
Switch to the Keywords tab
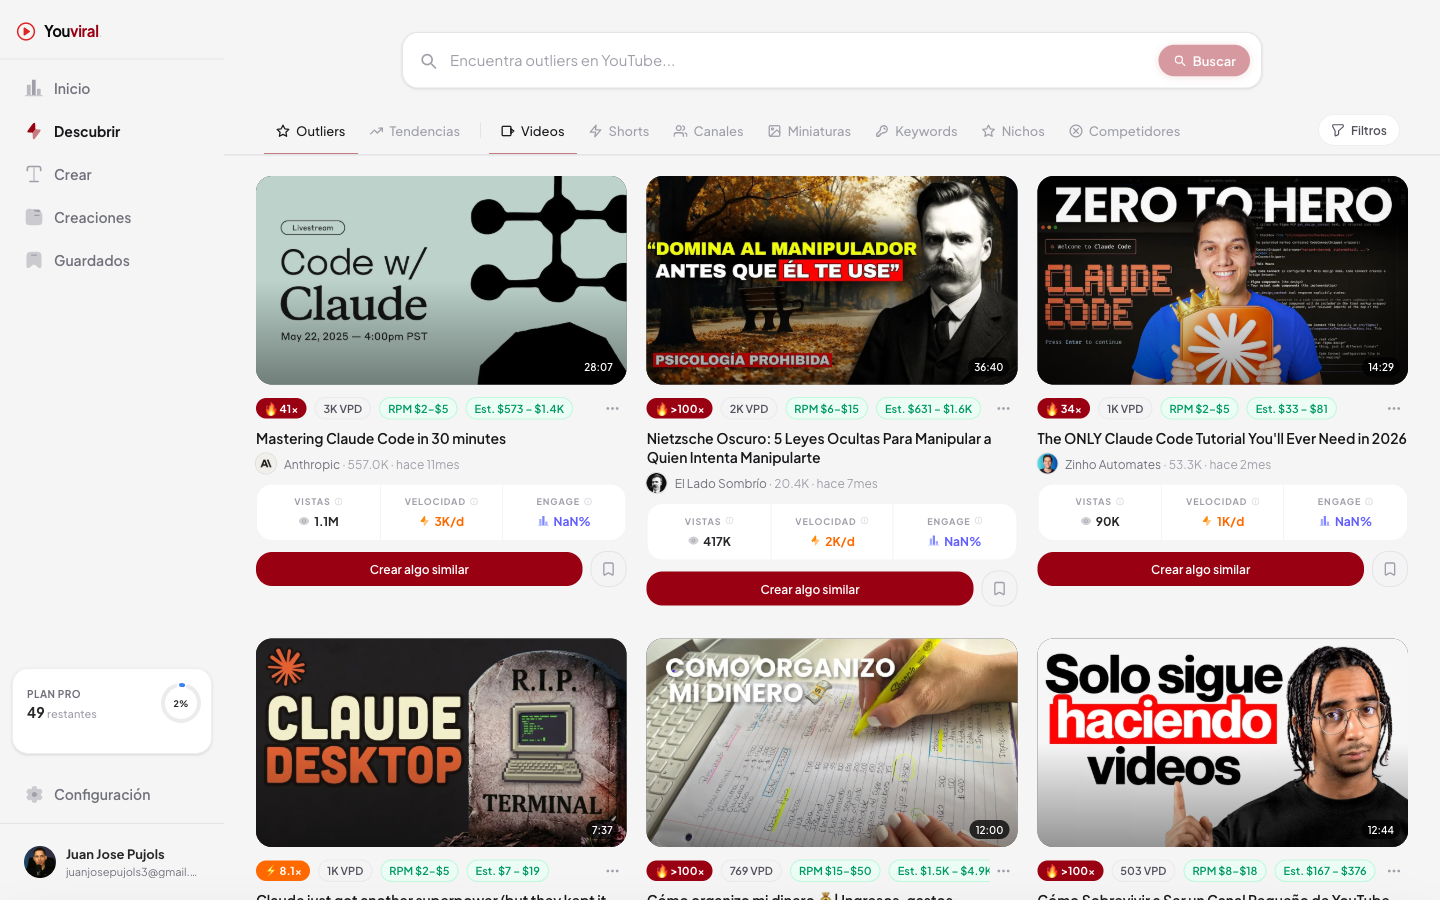tap(916, 131)
